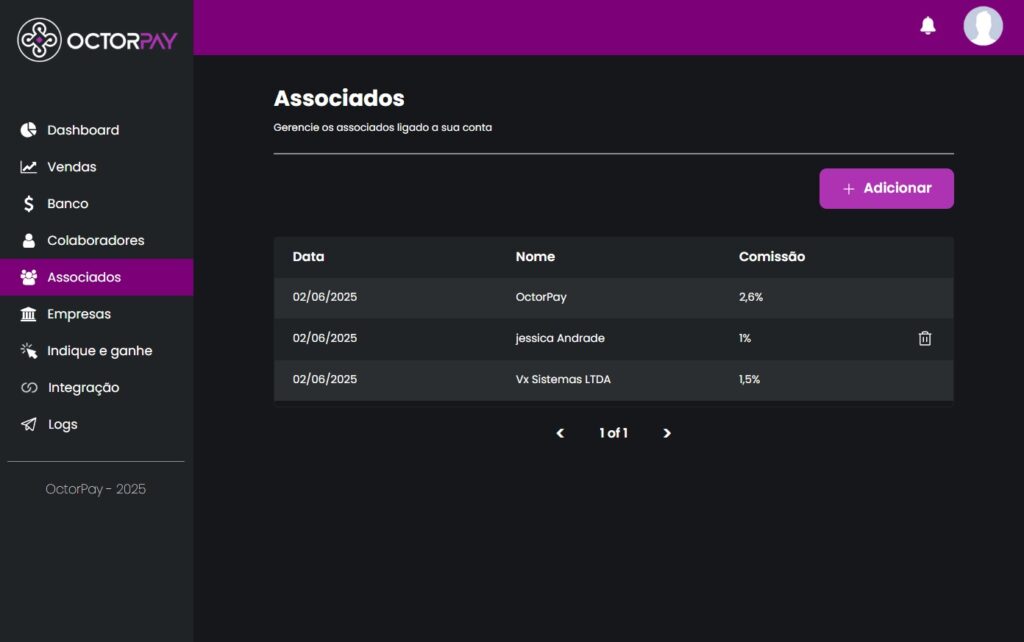Select the OctorPay name cell
Viewport: 1024px width, 642px height.
[541, 297]
